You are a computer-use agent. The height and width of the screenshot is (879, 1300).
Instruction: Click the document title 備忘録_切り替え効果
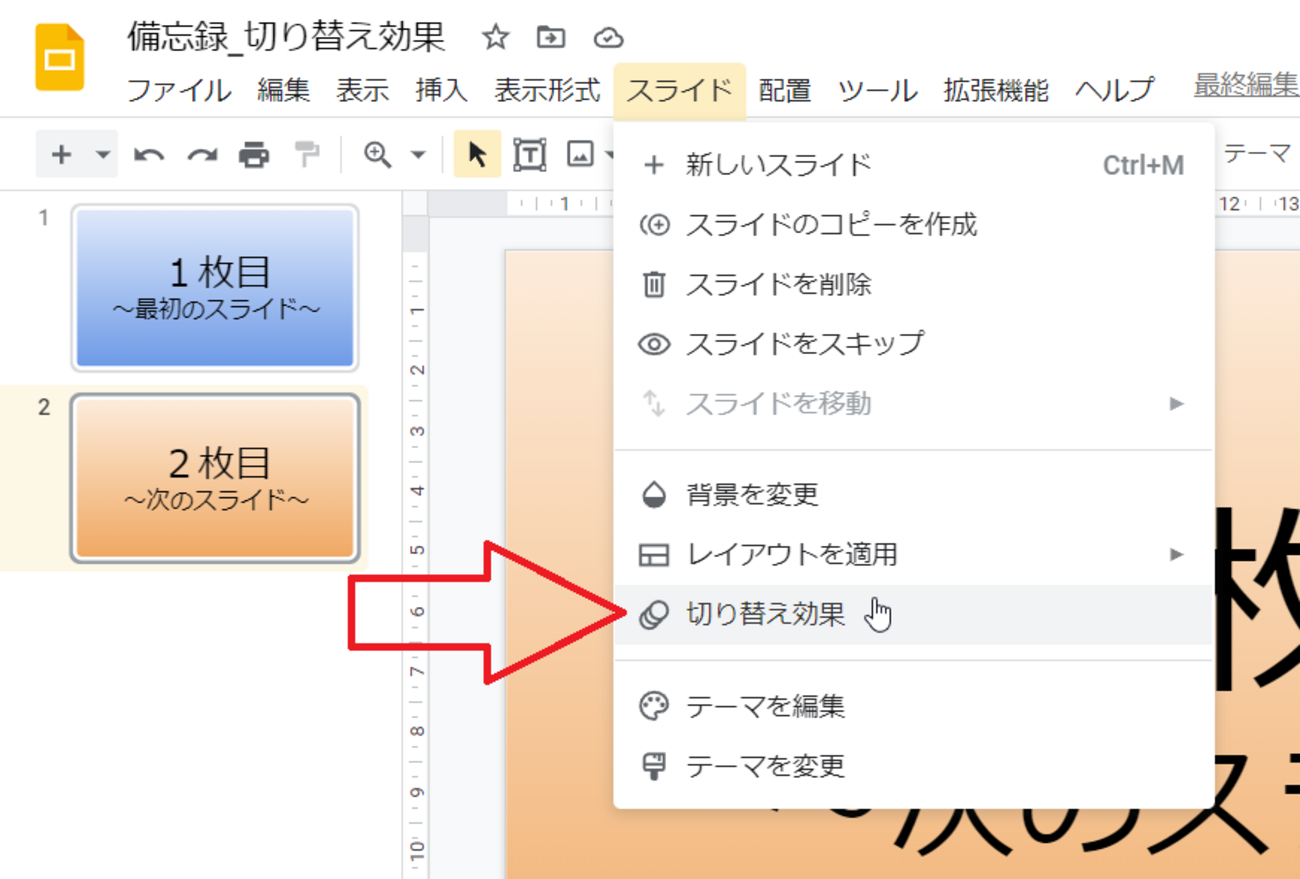286,38
